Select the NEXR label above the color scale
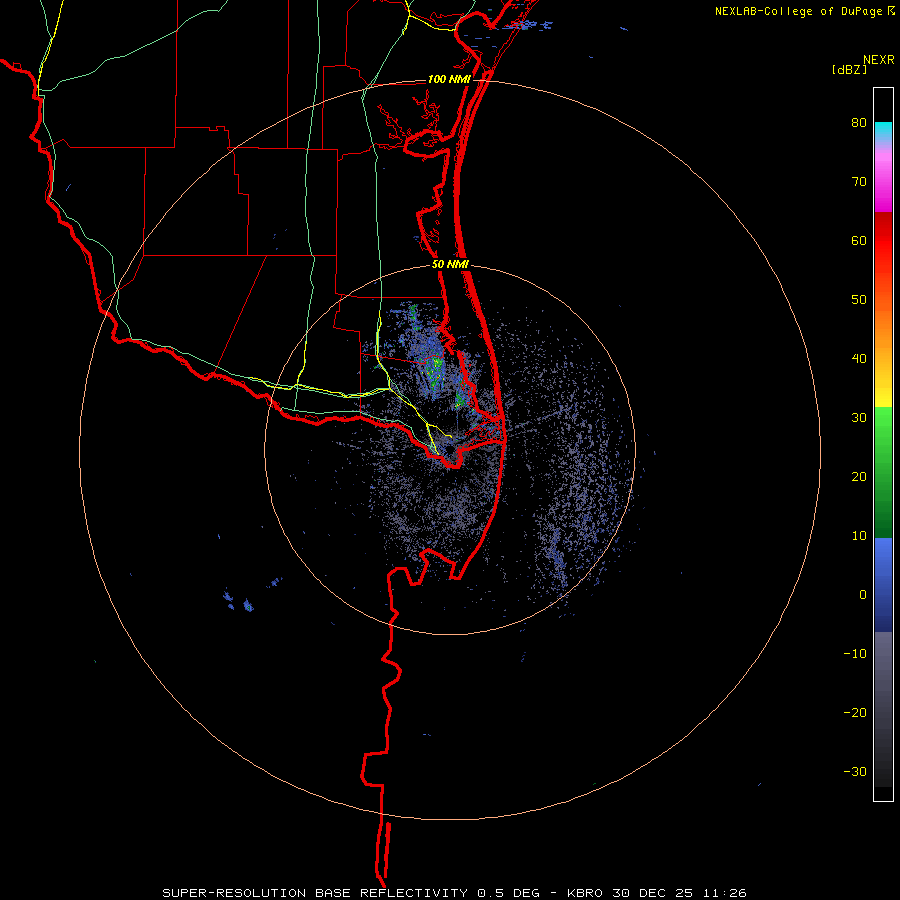Image resolution: width=900 pixels, height=900 pixels. point(878,60)
